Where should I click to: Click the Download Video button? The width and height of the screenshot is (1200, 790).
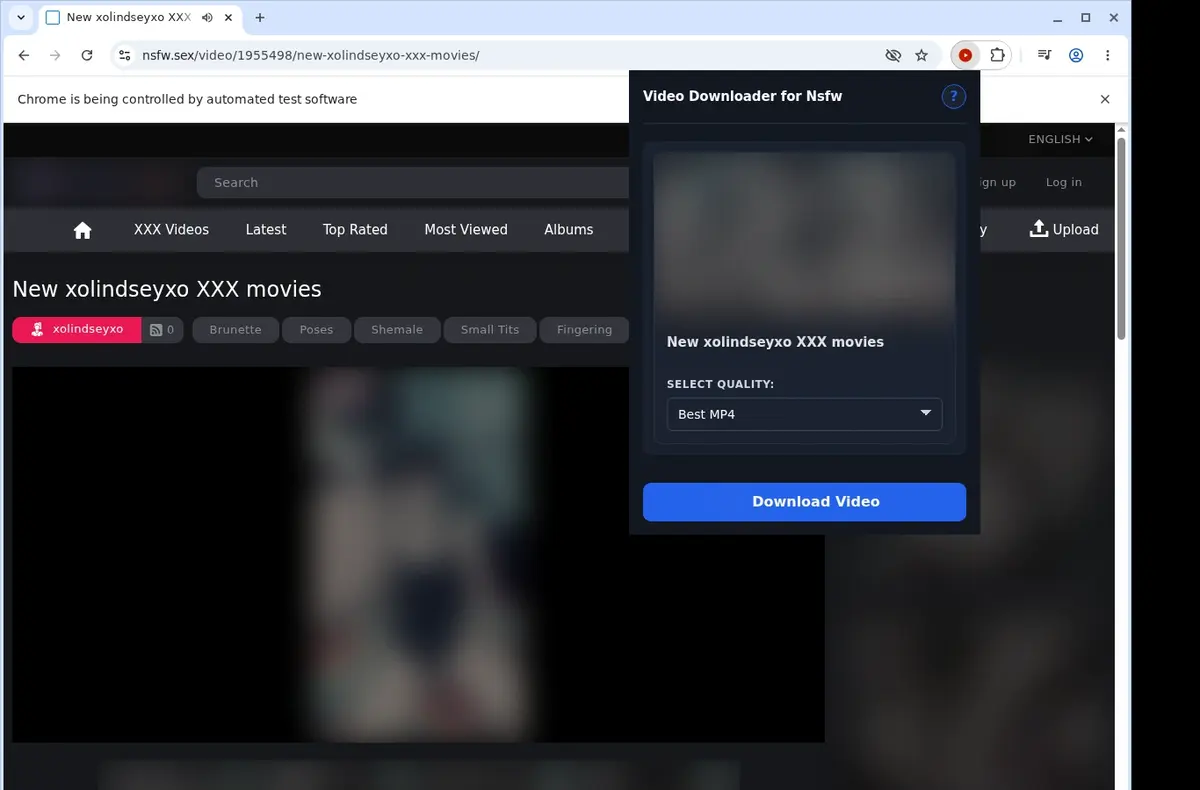804,502
